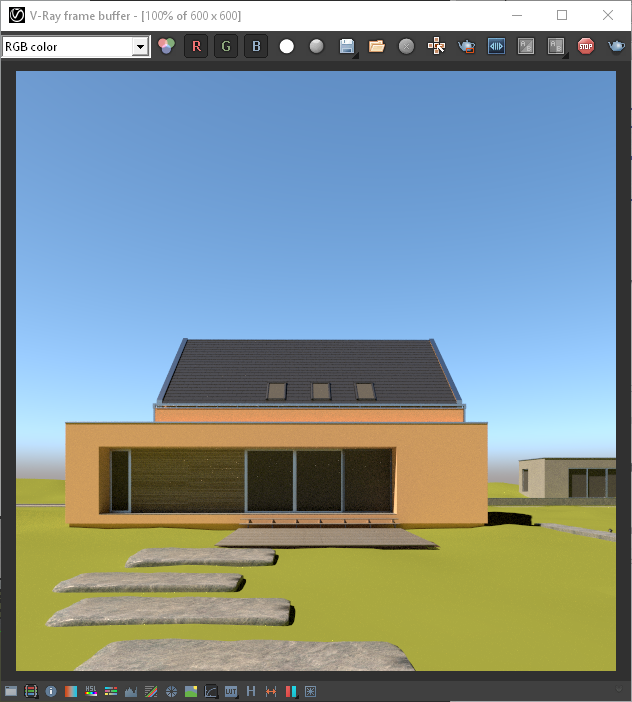Toggle exposure correction aperture icon
632x702 pixels.
click(x=171, y=691)
